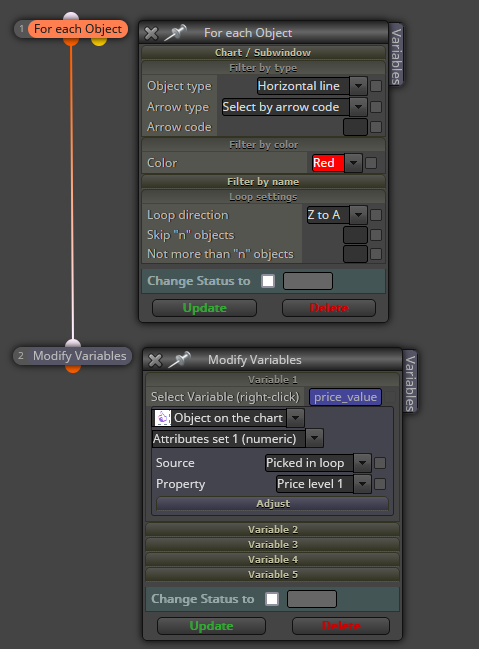Pin the Modify Variables panel
479x649 pixels.
click(x=179, y=360)
